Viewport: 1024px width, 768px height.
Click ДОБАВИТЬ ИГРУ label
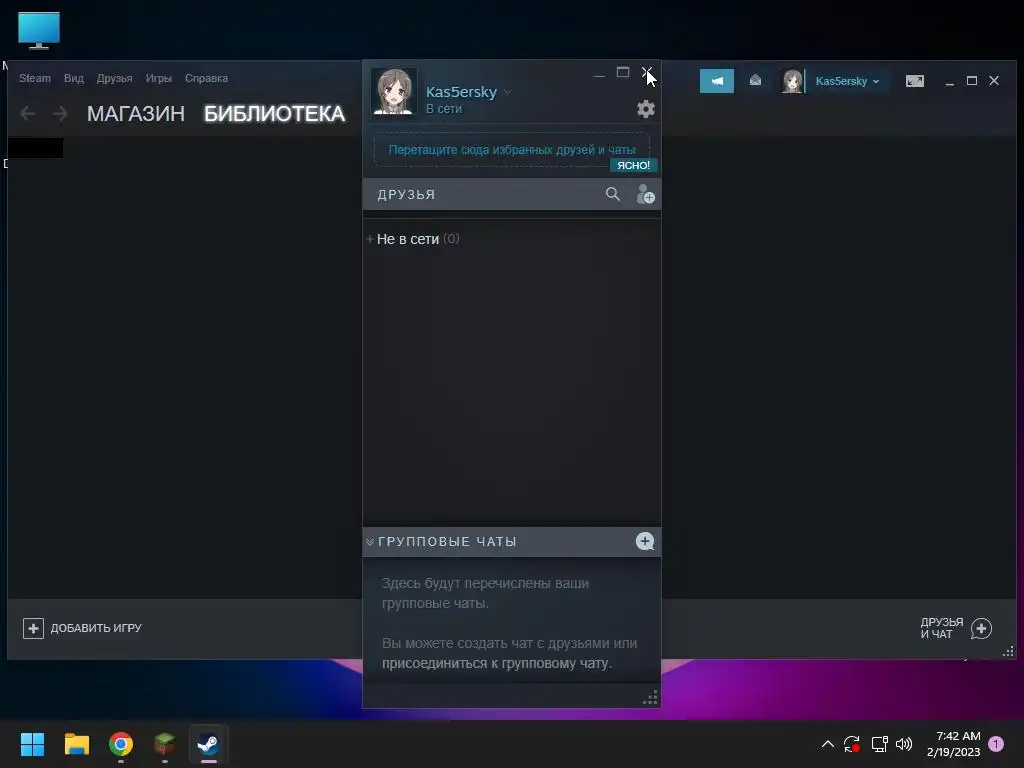pyautogui.click(x=96, y=628)
